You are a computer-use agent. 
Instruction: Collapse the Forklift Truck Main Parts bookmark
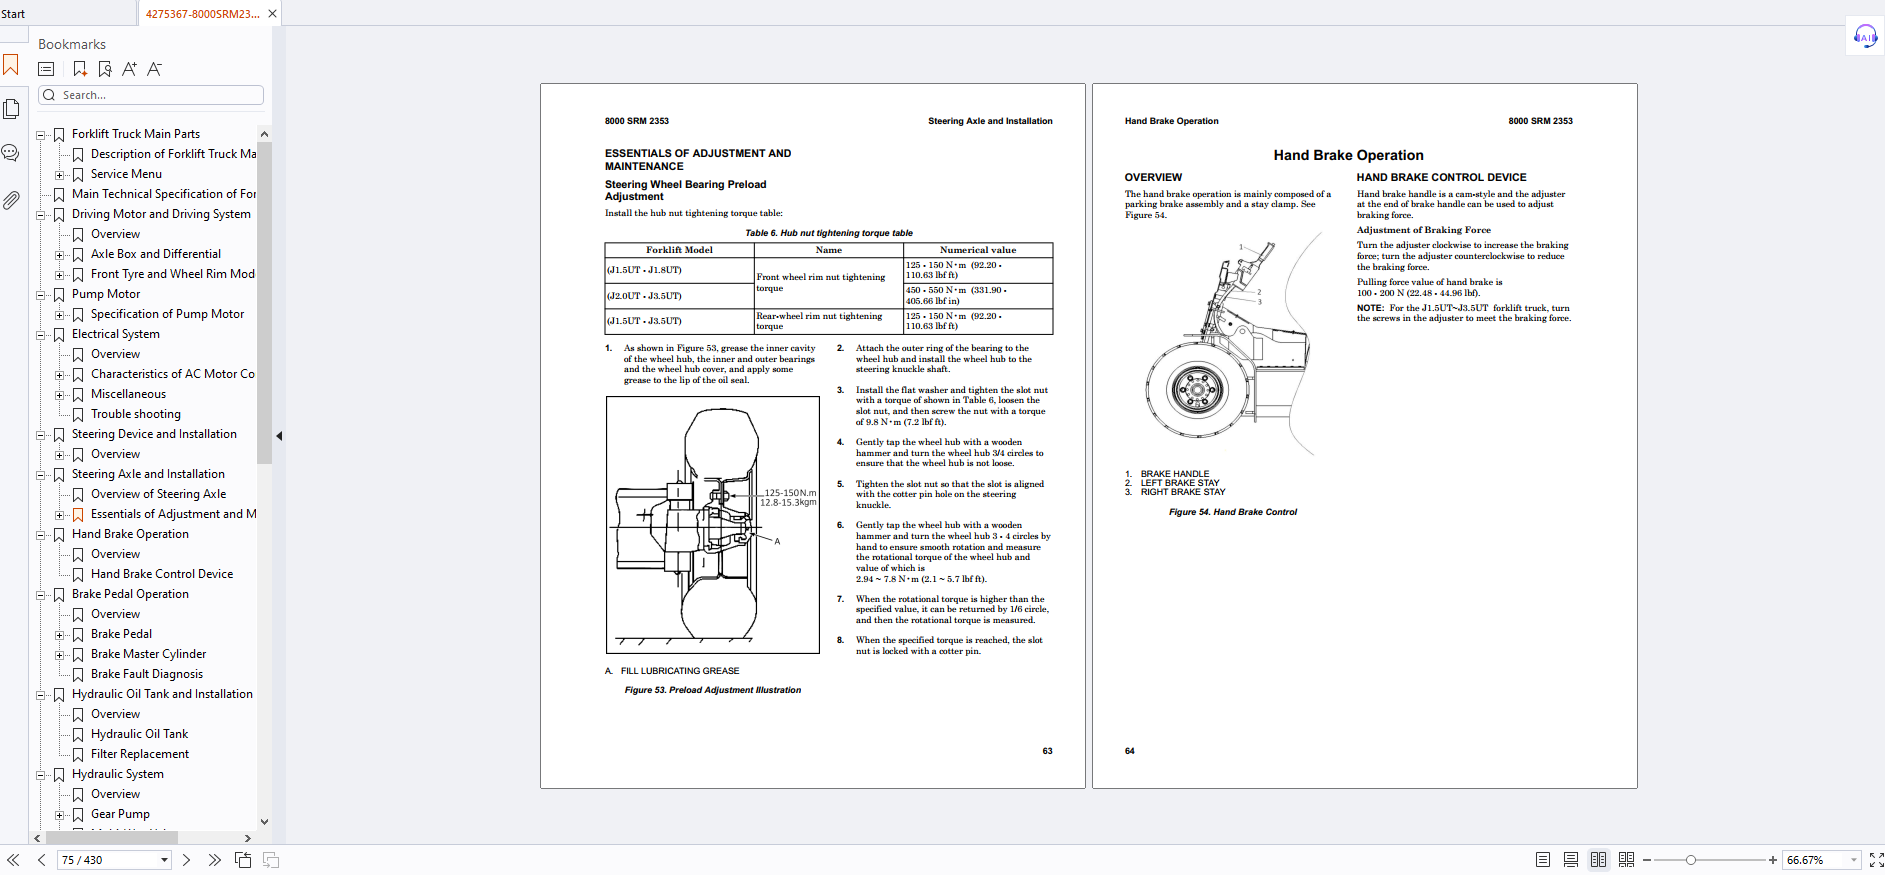coord(41,134)
